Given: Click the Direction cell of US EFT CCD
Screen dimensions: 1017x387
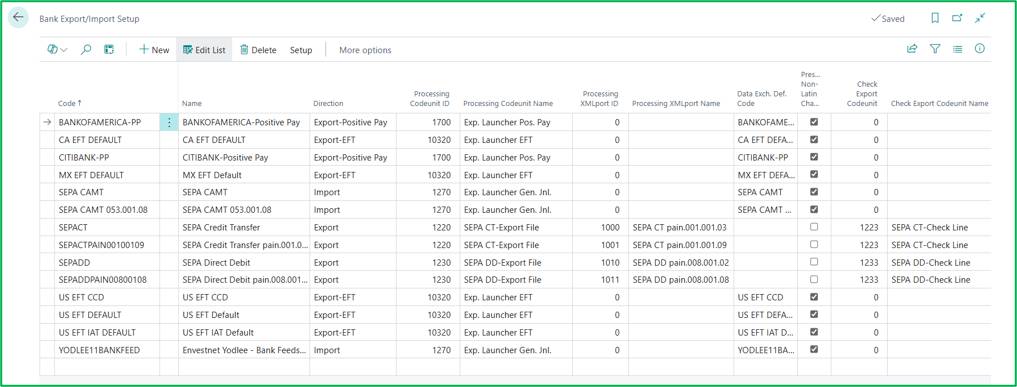Looking at the screenshot, I should (x=353, y=298).
